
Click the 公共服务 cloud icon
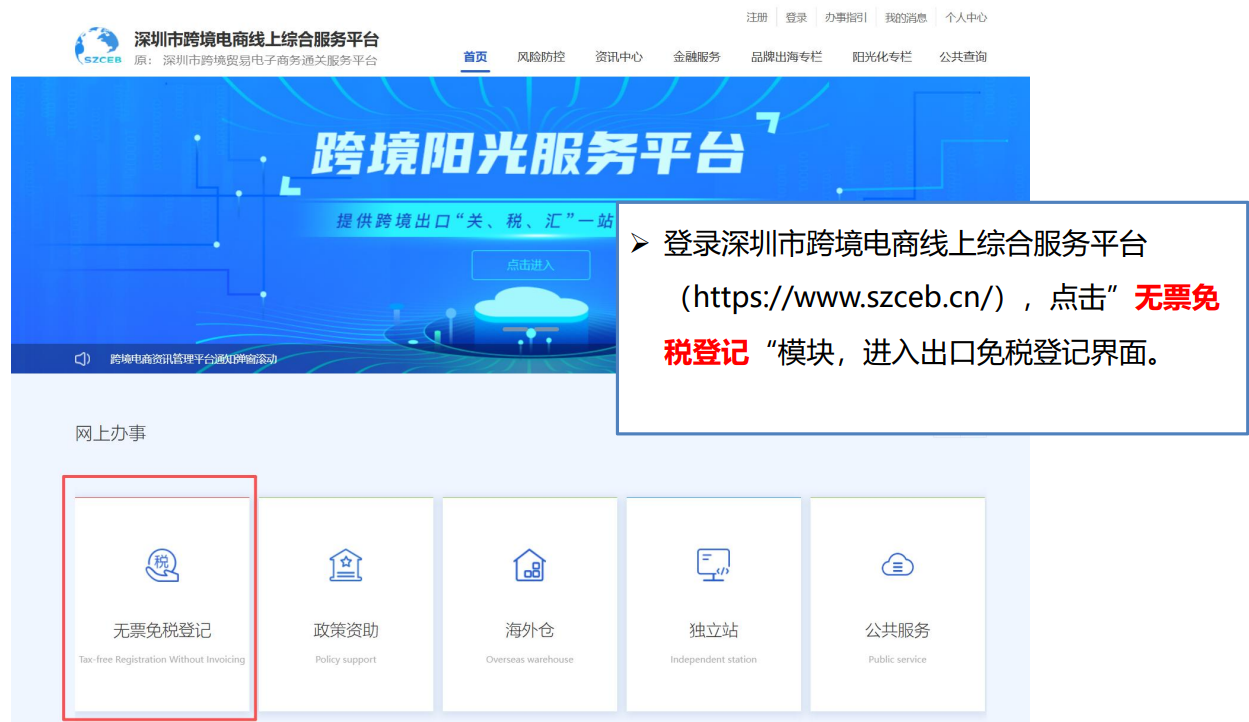point(897,563)
